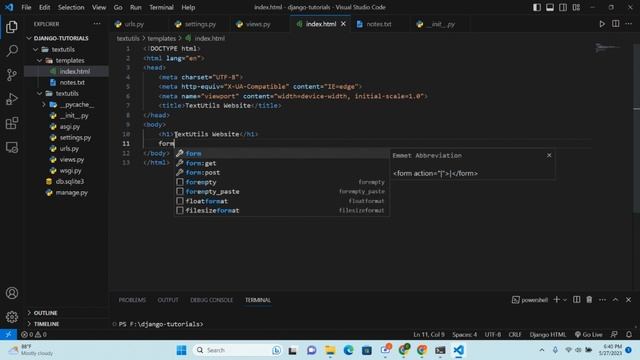The width and height of the screenshot is (640, 360).
Task: Collapse the outer textutils folder
Action: tap(63, 49)
